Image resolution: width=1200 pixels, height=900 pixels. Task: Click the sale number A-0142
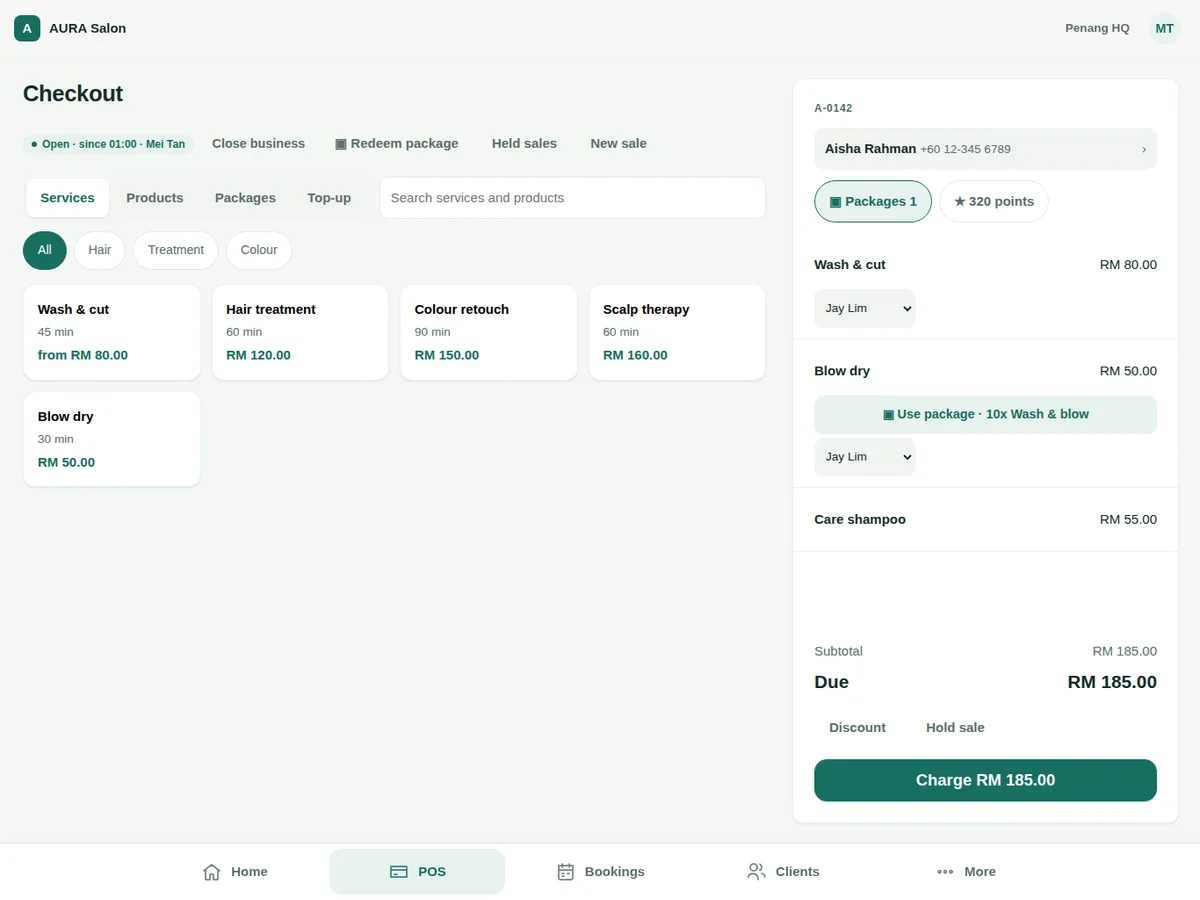point(834,108)
